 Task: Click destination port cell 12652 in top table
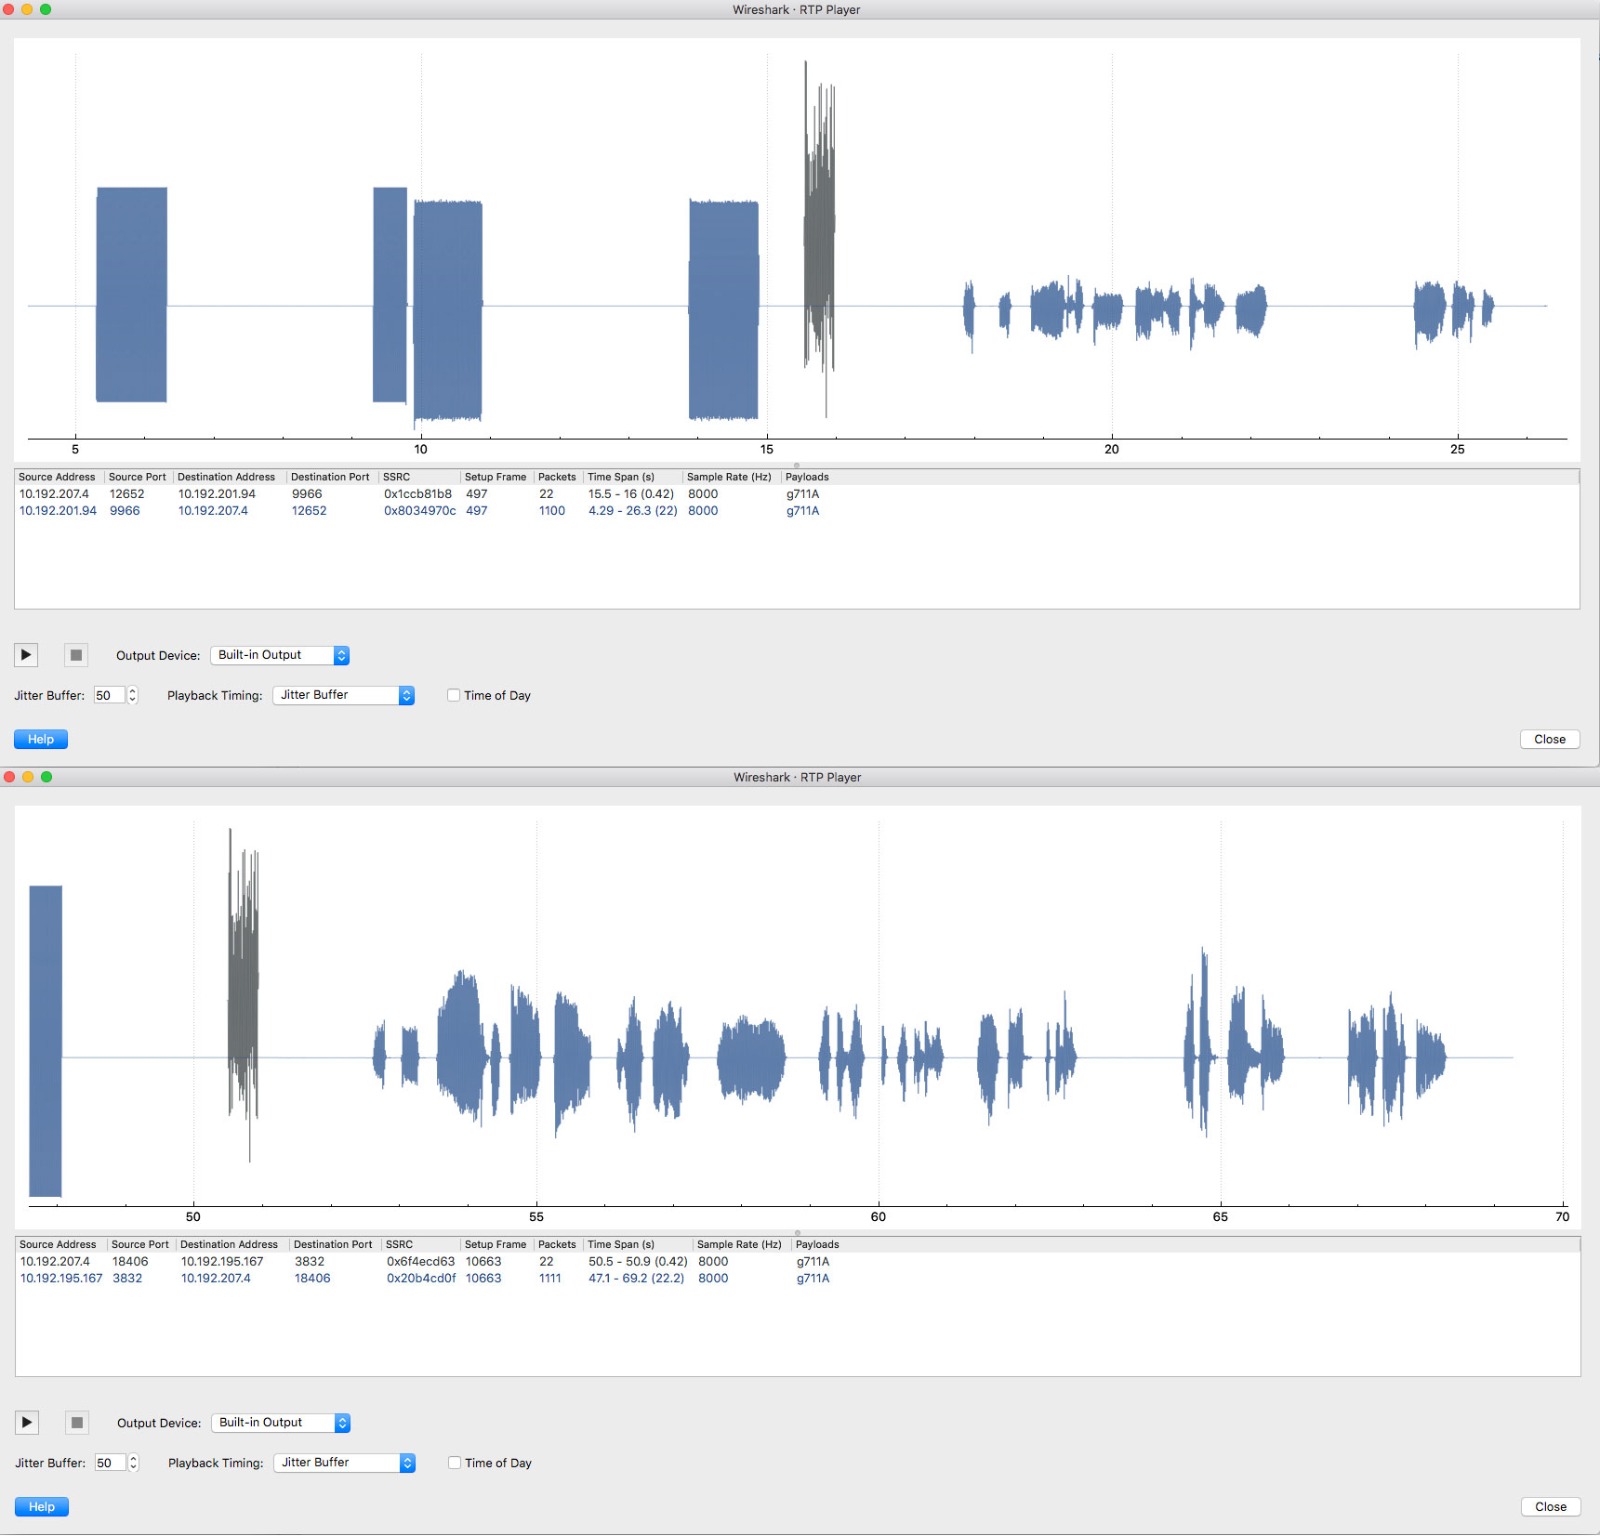(x=309, y=511)
